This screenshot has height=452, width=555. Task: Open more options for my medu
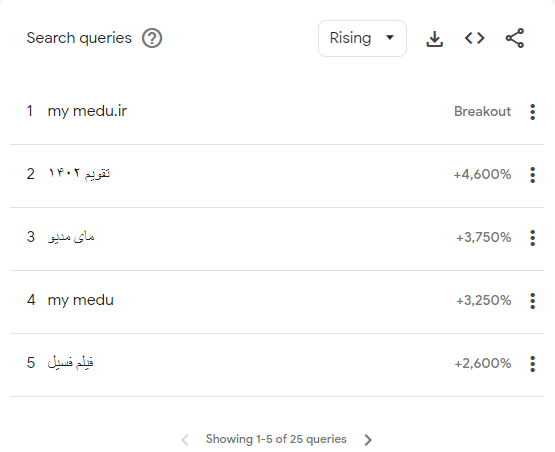532,301
